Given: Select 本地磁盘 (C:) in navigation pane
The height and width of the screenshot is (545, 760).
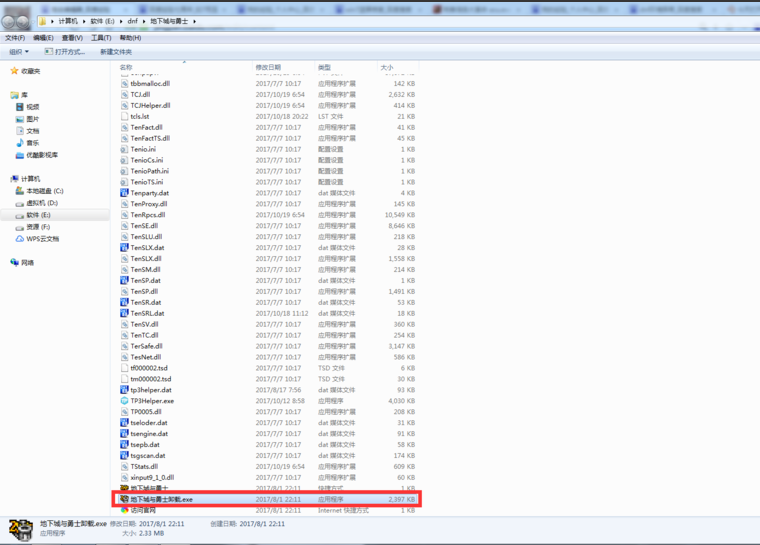Looking at the screenshot, I should [x=44, y=190].
